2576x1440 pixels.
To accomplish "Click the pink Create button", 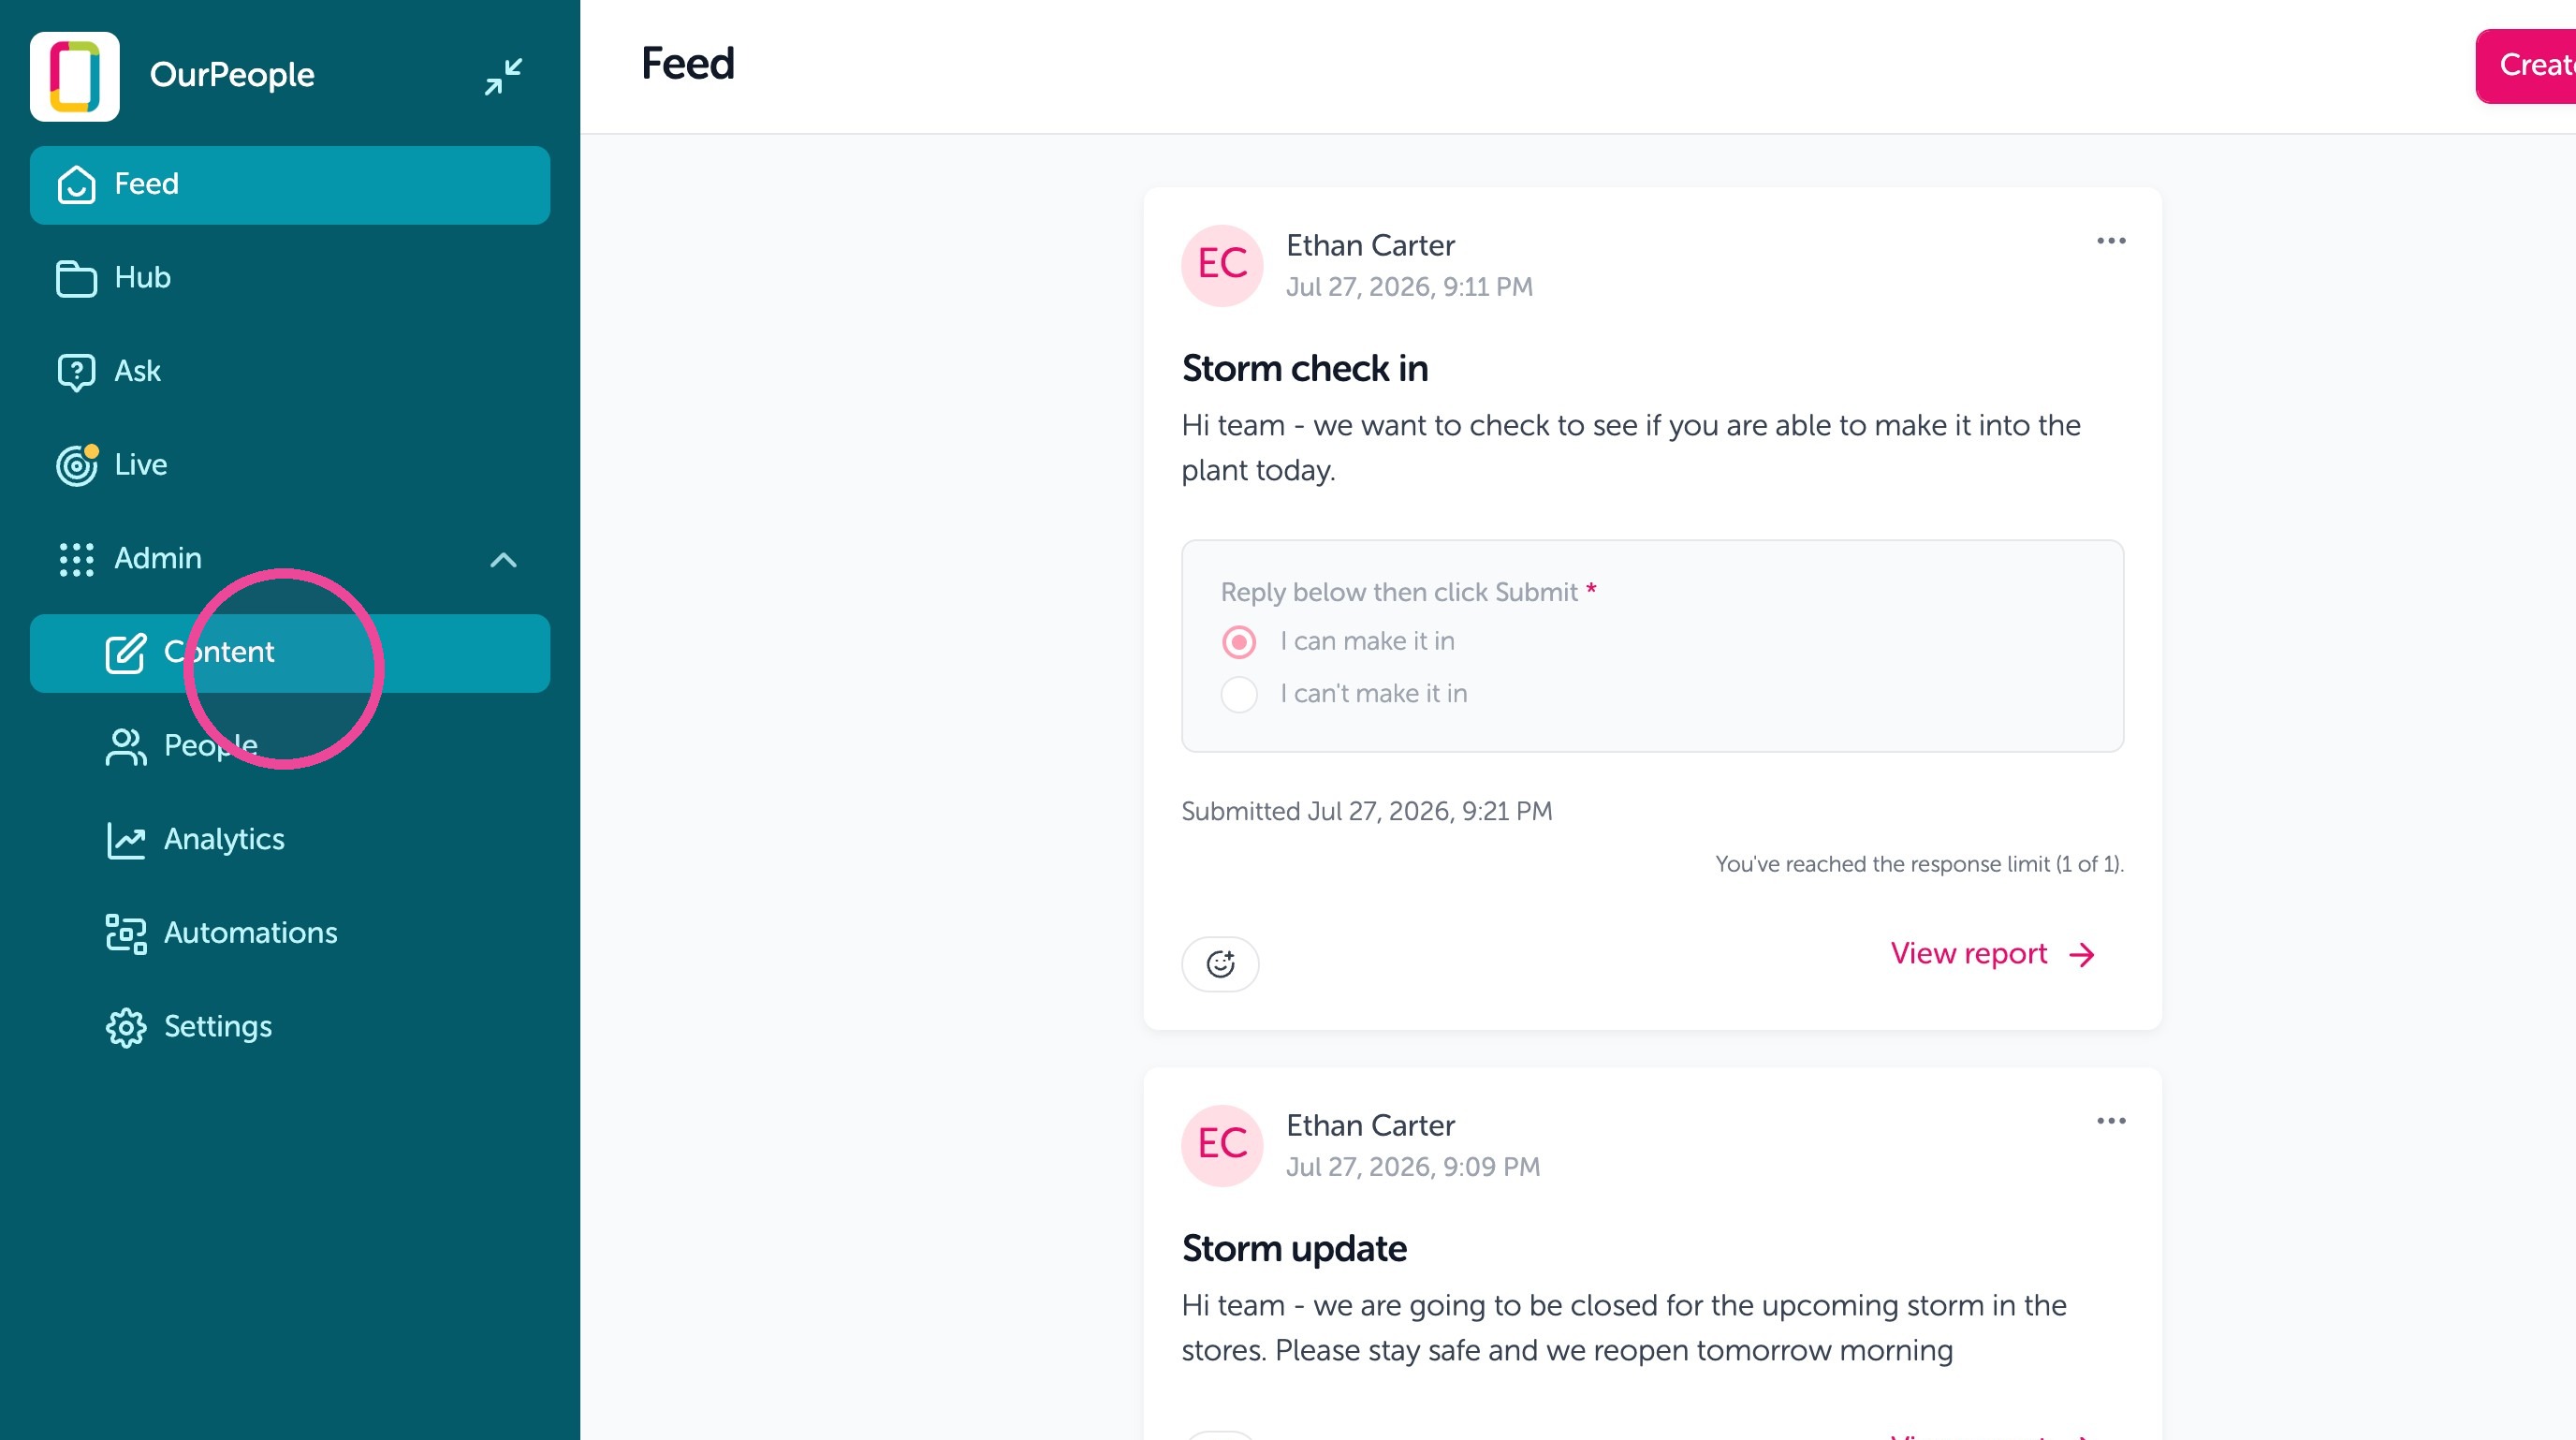I will 2526,66.
